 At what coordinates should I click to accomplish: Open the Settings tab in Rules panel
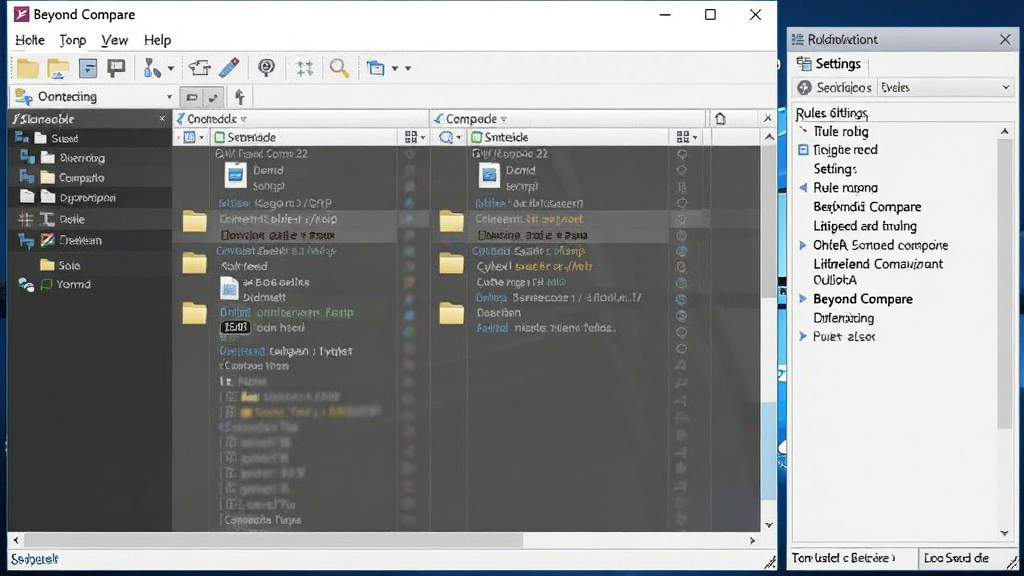[829, 63]
